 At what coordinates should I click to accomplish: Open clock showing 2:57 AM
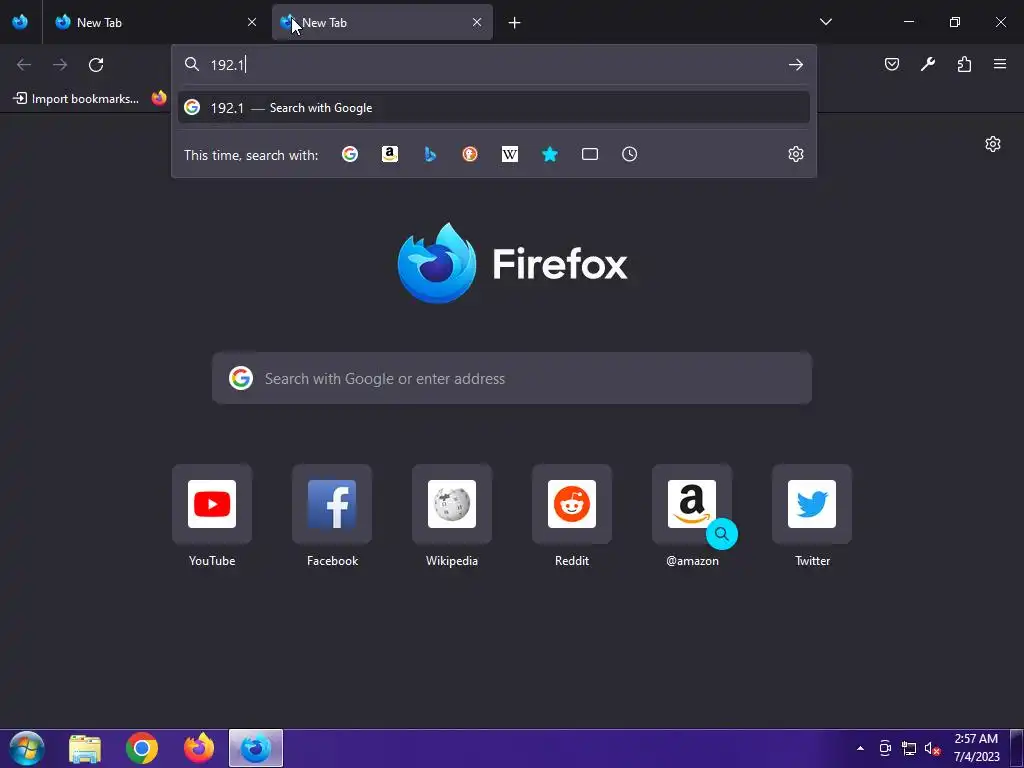coord(976,748)
